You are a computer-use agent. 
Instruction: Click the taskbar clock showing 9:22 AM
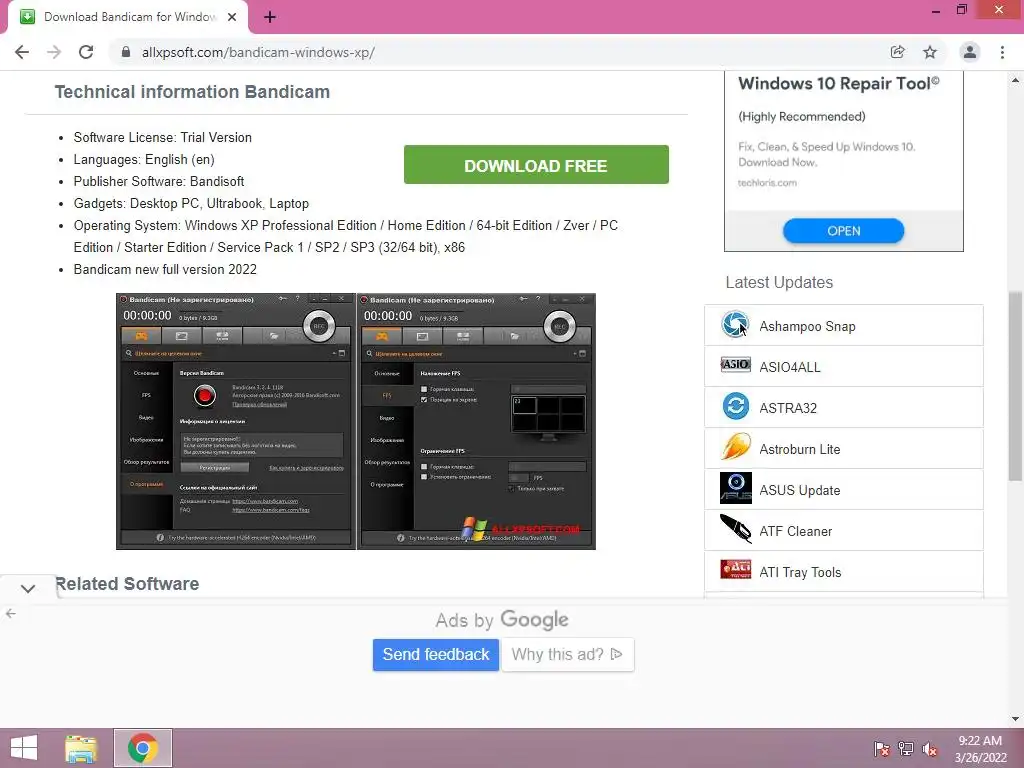(980, 748)
